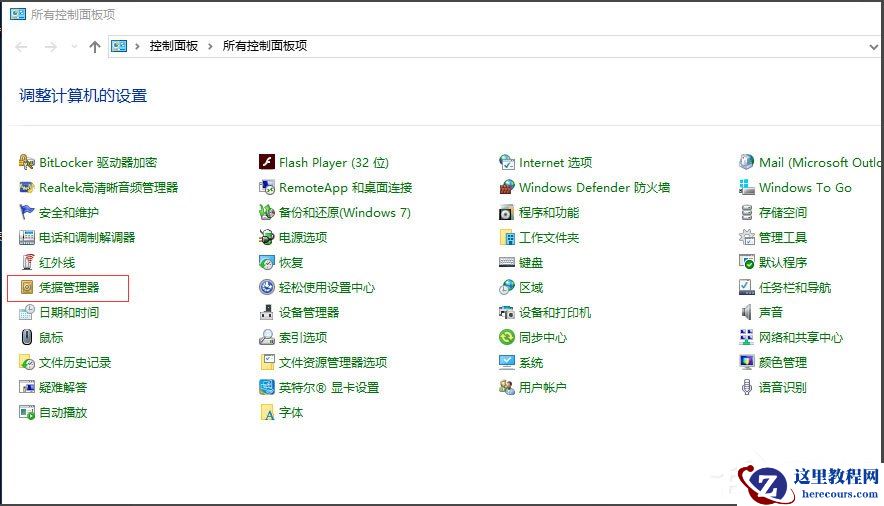
Task: Click the 文件资源管理器选项 icon
Action: click(x=267, y=362)
